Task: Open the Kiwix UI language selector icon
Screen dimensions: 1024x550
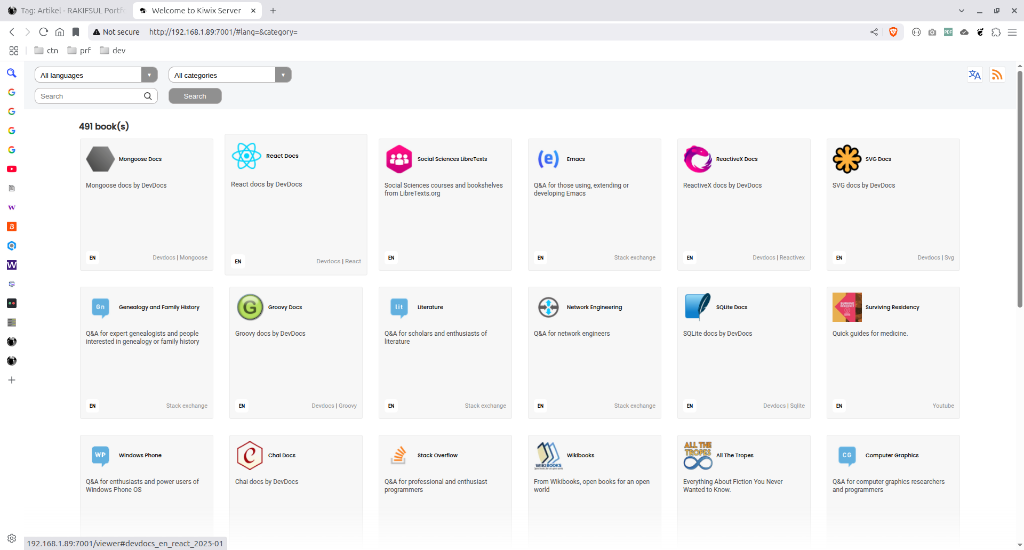Action: coord(974,75)
